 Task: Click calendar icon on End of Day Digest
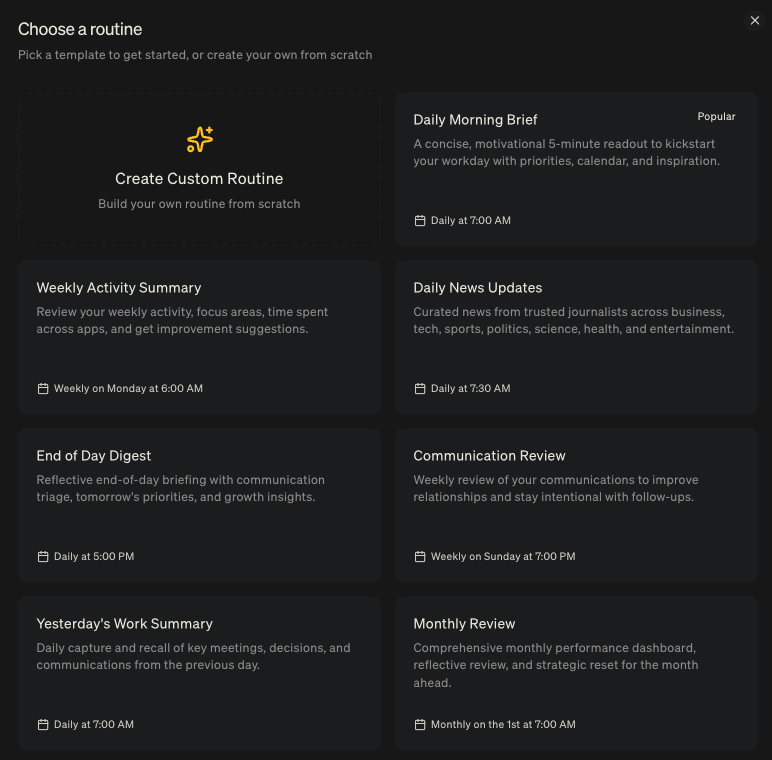pos(43,556)
